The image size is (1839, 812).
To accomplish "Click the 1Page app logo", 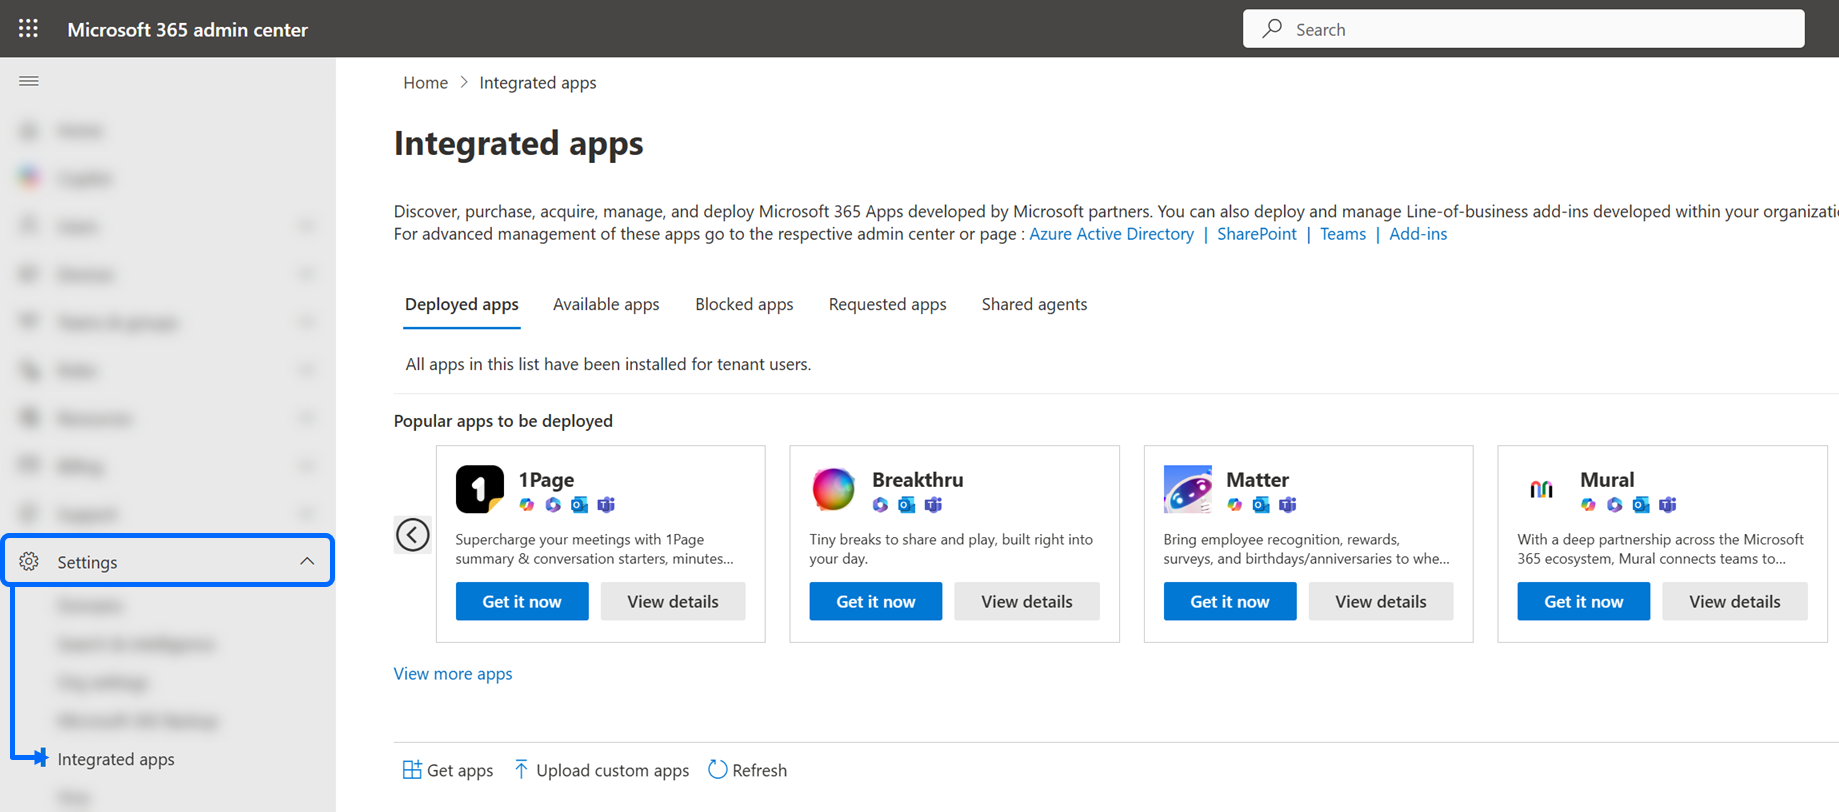I will [x=480, y=489].
